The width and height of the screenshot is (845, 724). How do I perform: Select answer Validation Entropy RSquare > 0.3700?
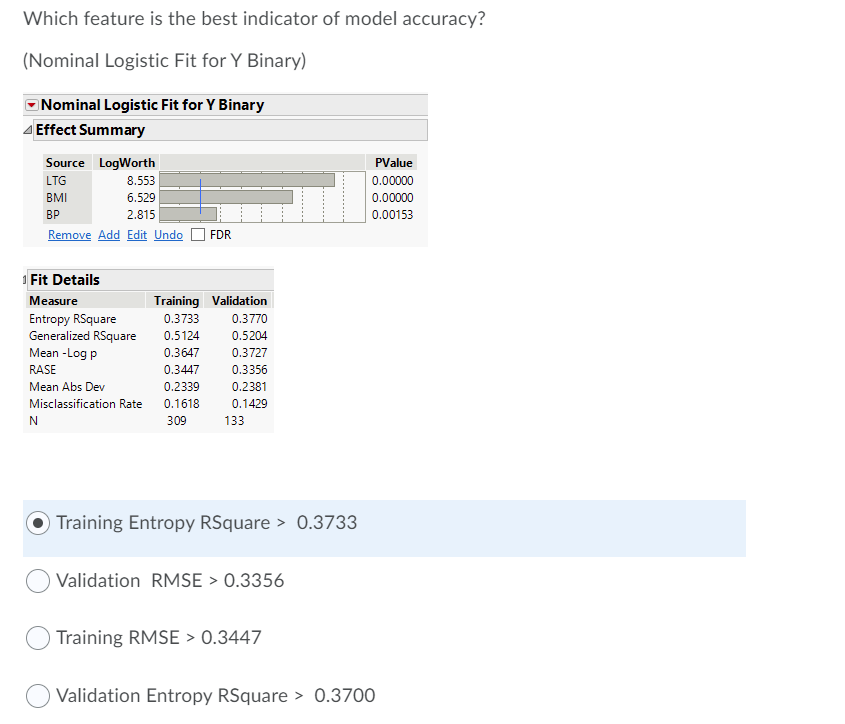point(37,695)
